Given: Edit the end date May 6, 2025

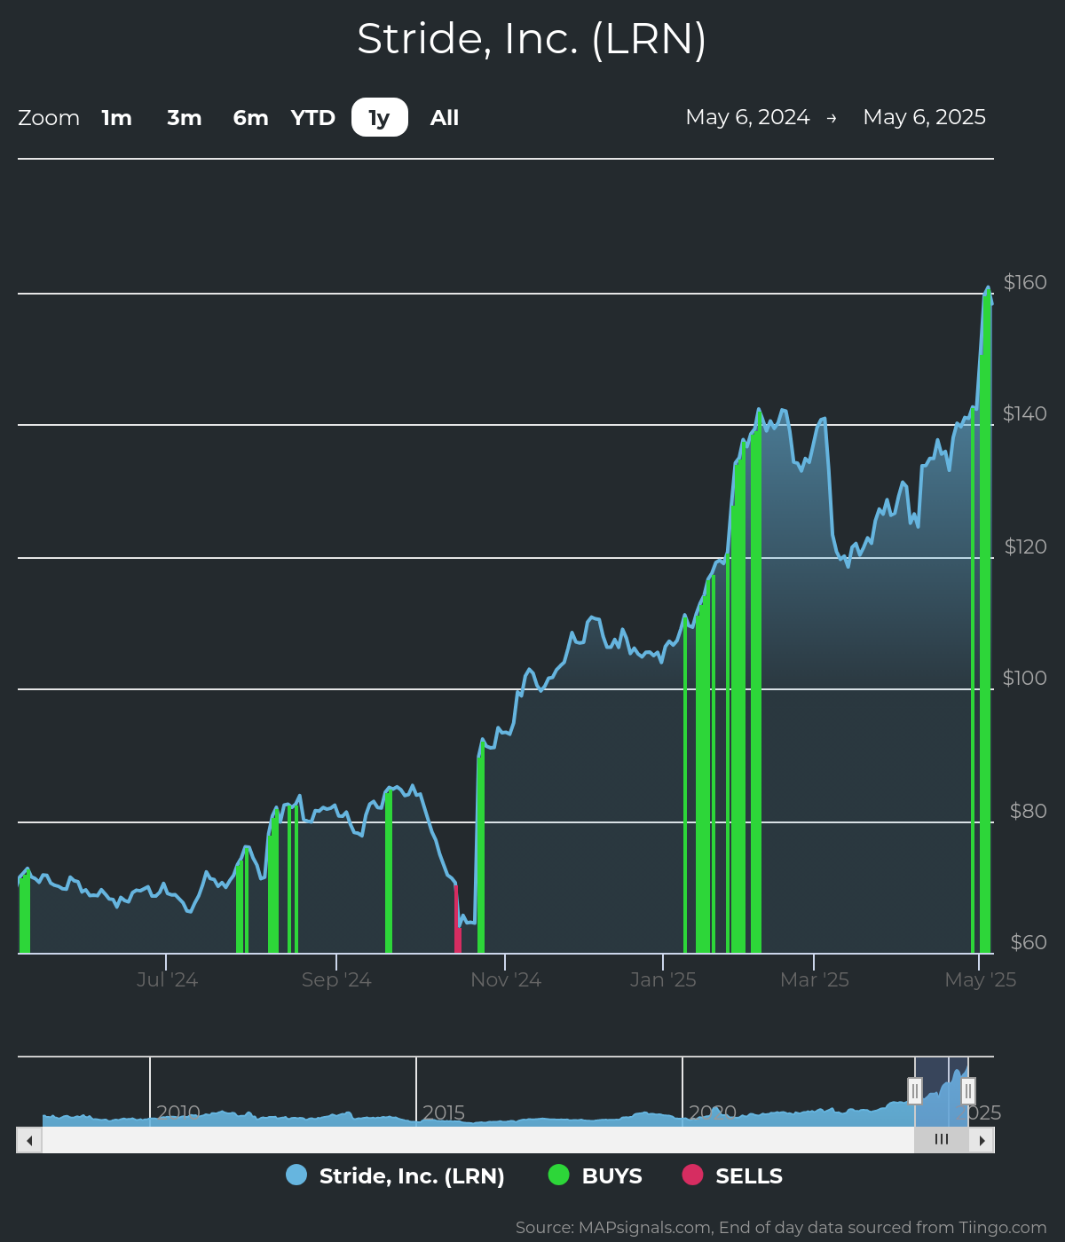Looking at the screenshot, I should (x=924, y=117).
